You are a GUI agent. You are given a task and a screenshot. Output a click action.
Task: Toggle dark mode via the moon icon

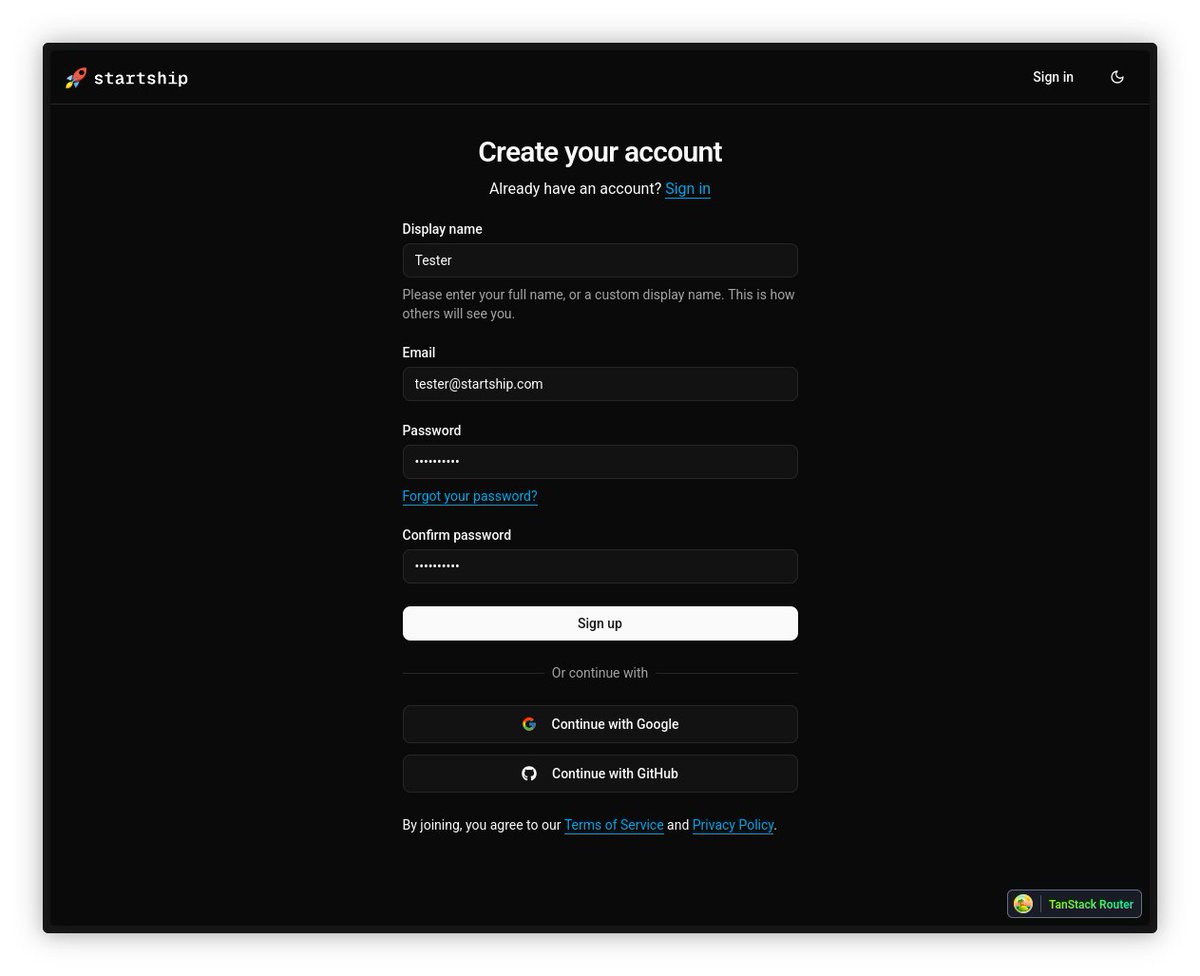[1117, 77]
